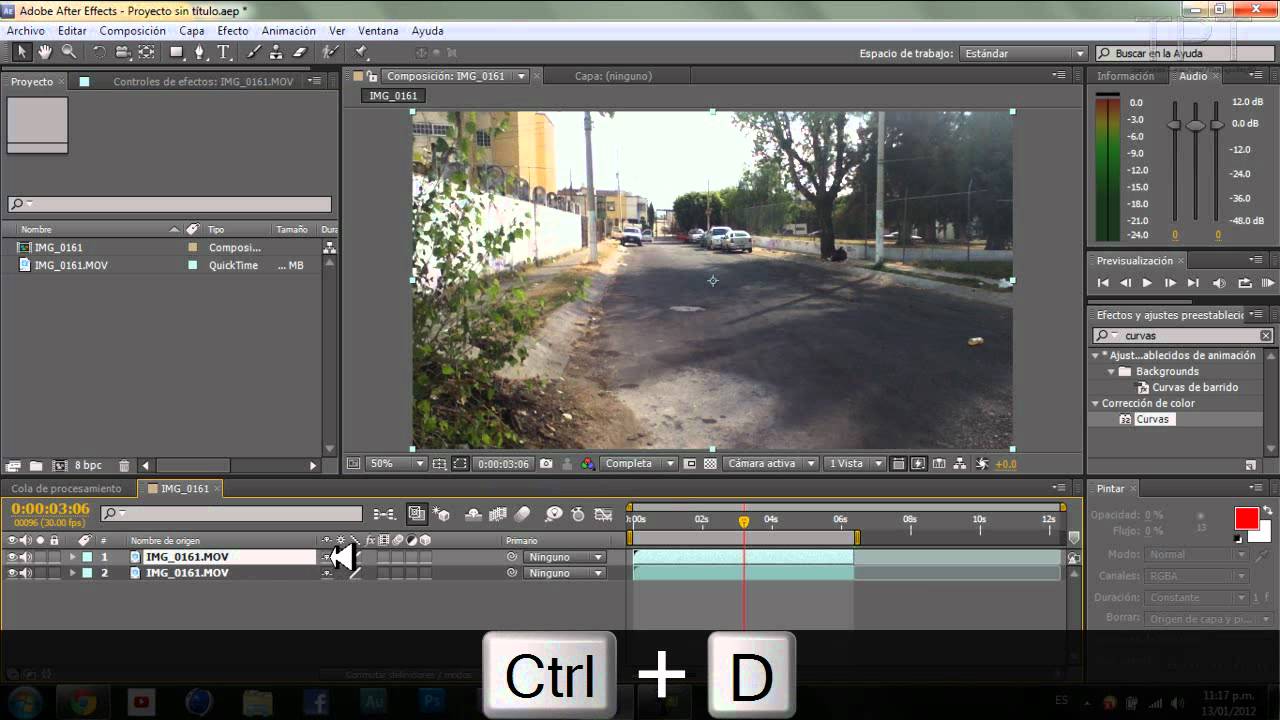This screenshot has height=720, width=1280.
Task: Open the Ventana menu
Action: coord(378,31)
